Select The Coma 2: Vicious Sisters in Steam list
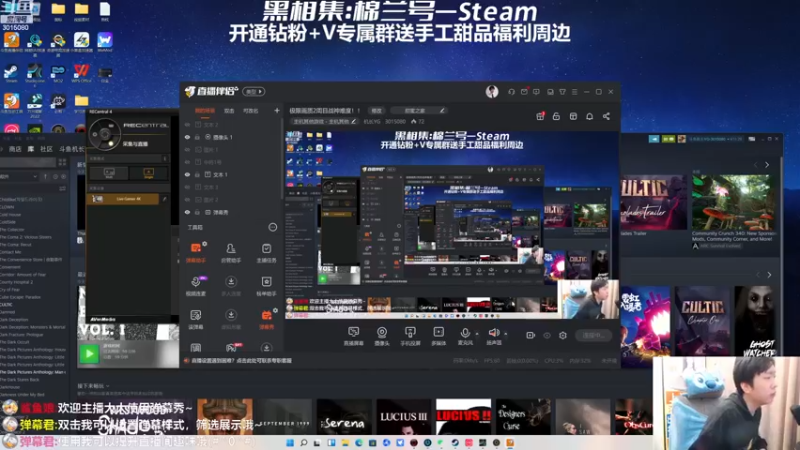Image resolution: width=800 pixels, height=450 pixels. click(x=26, y=237)
